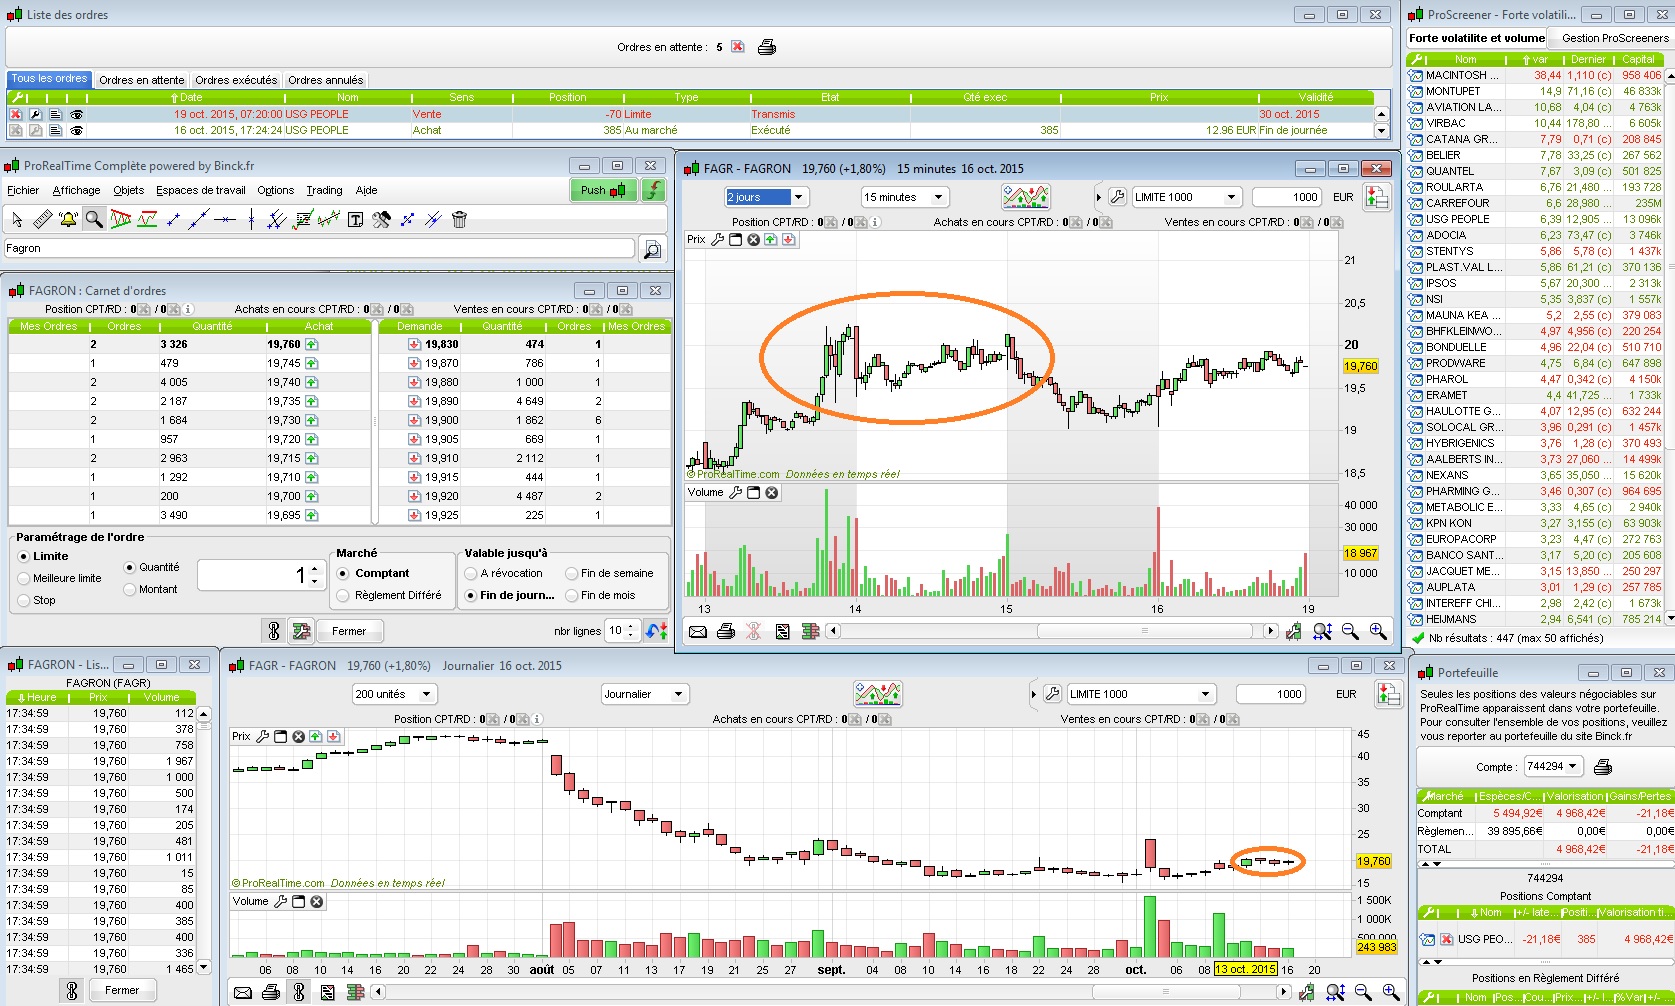The image size is (1675, 1006).
Task: Switch to Ordres en attente tab
Action: (141, 80)
